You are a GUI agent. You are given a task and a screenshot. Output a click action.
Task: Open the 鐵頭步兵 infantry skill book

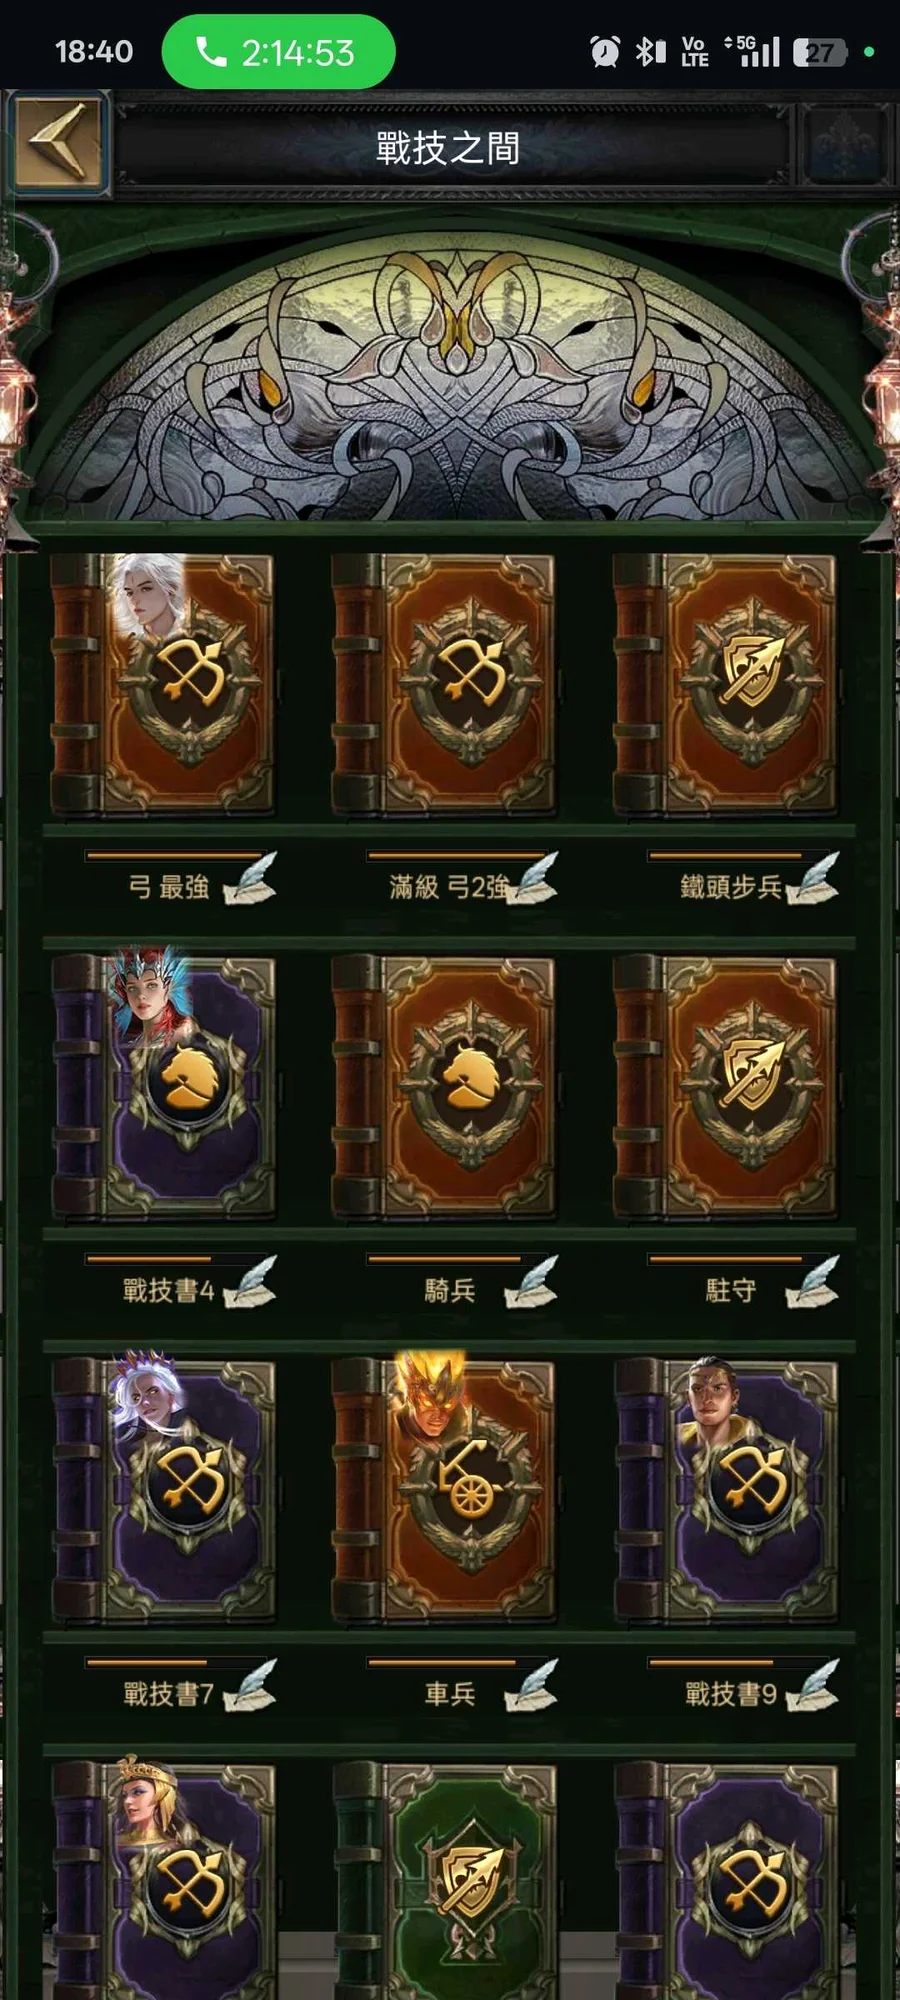(726, 684)
